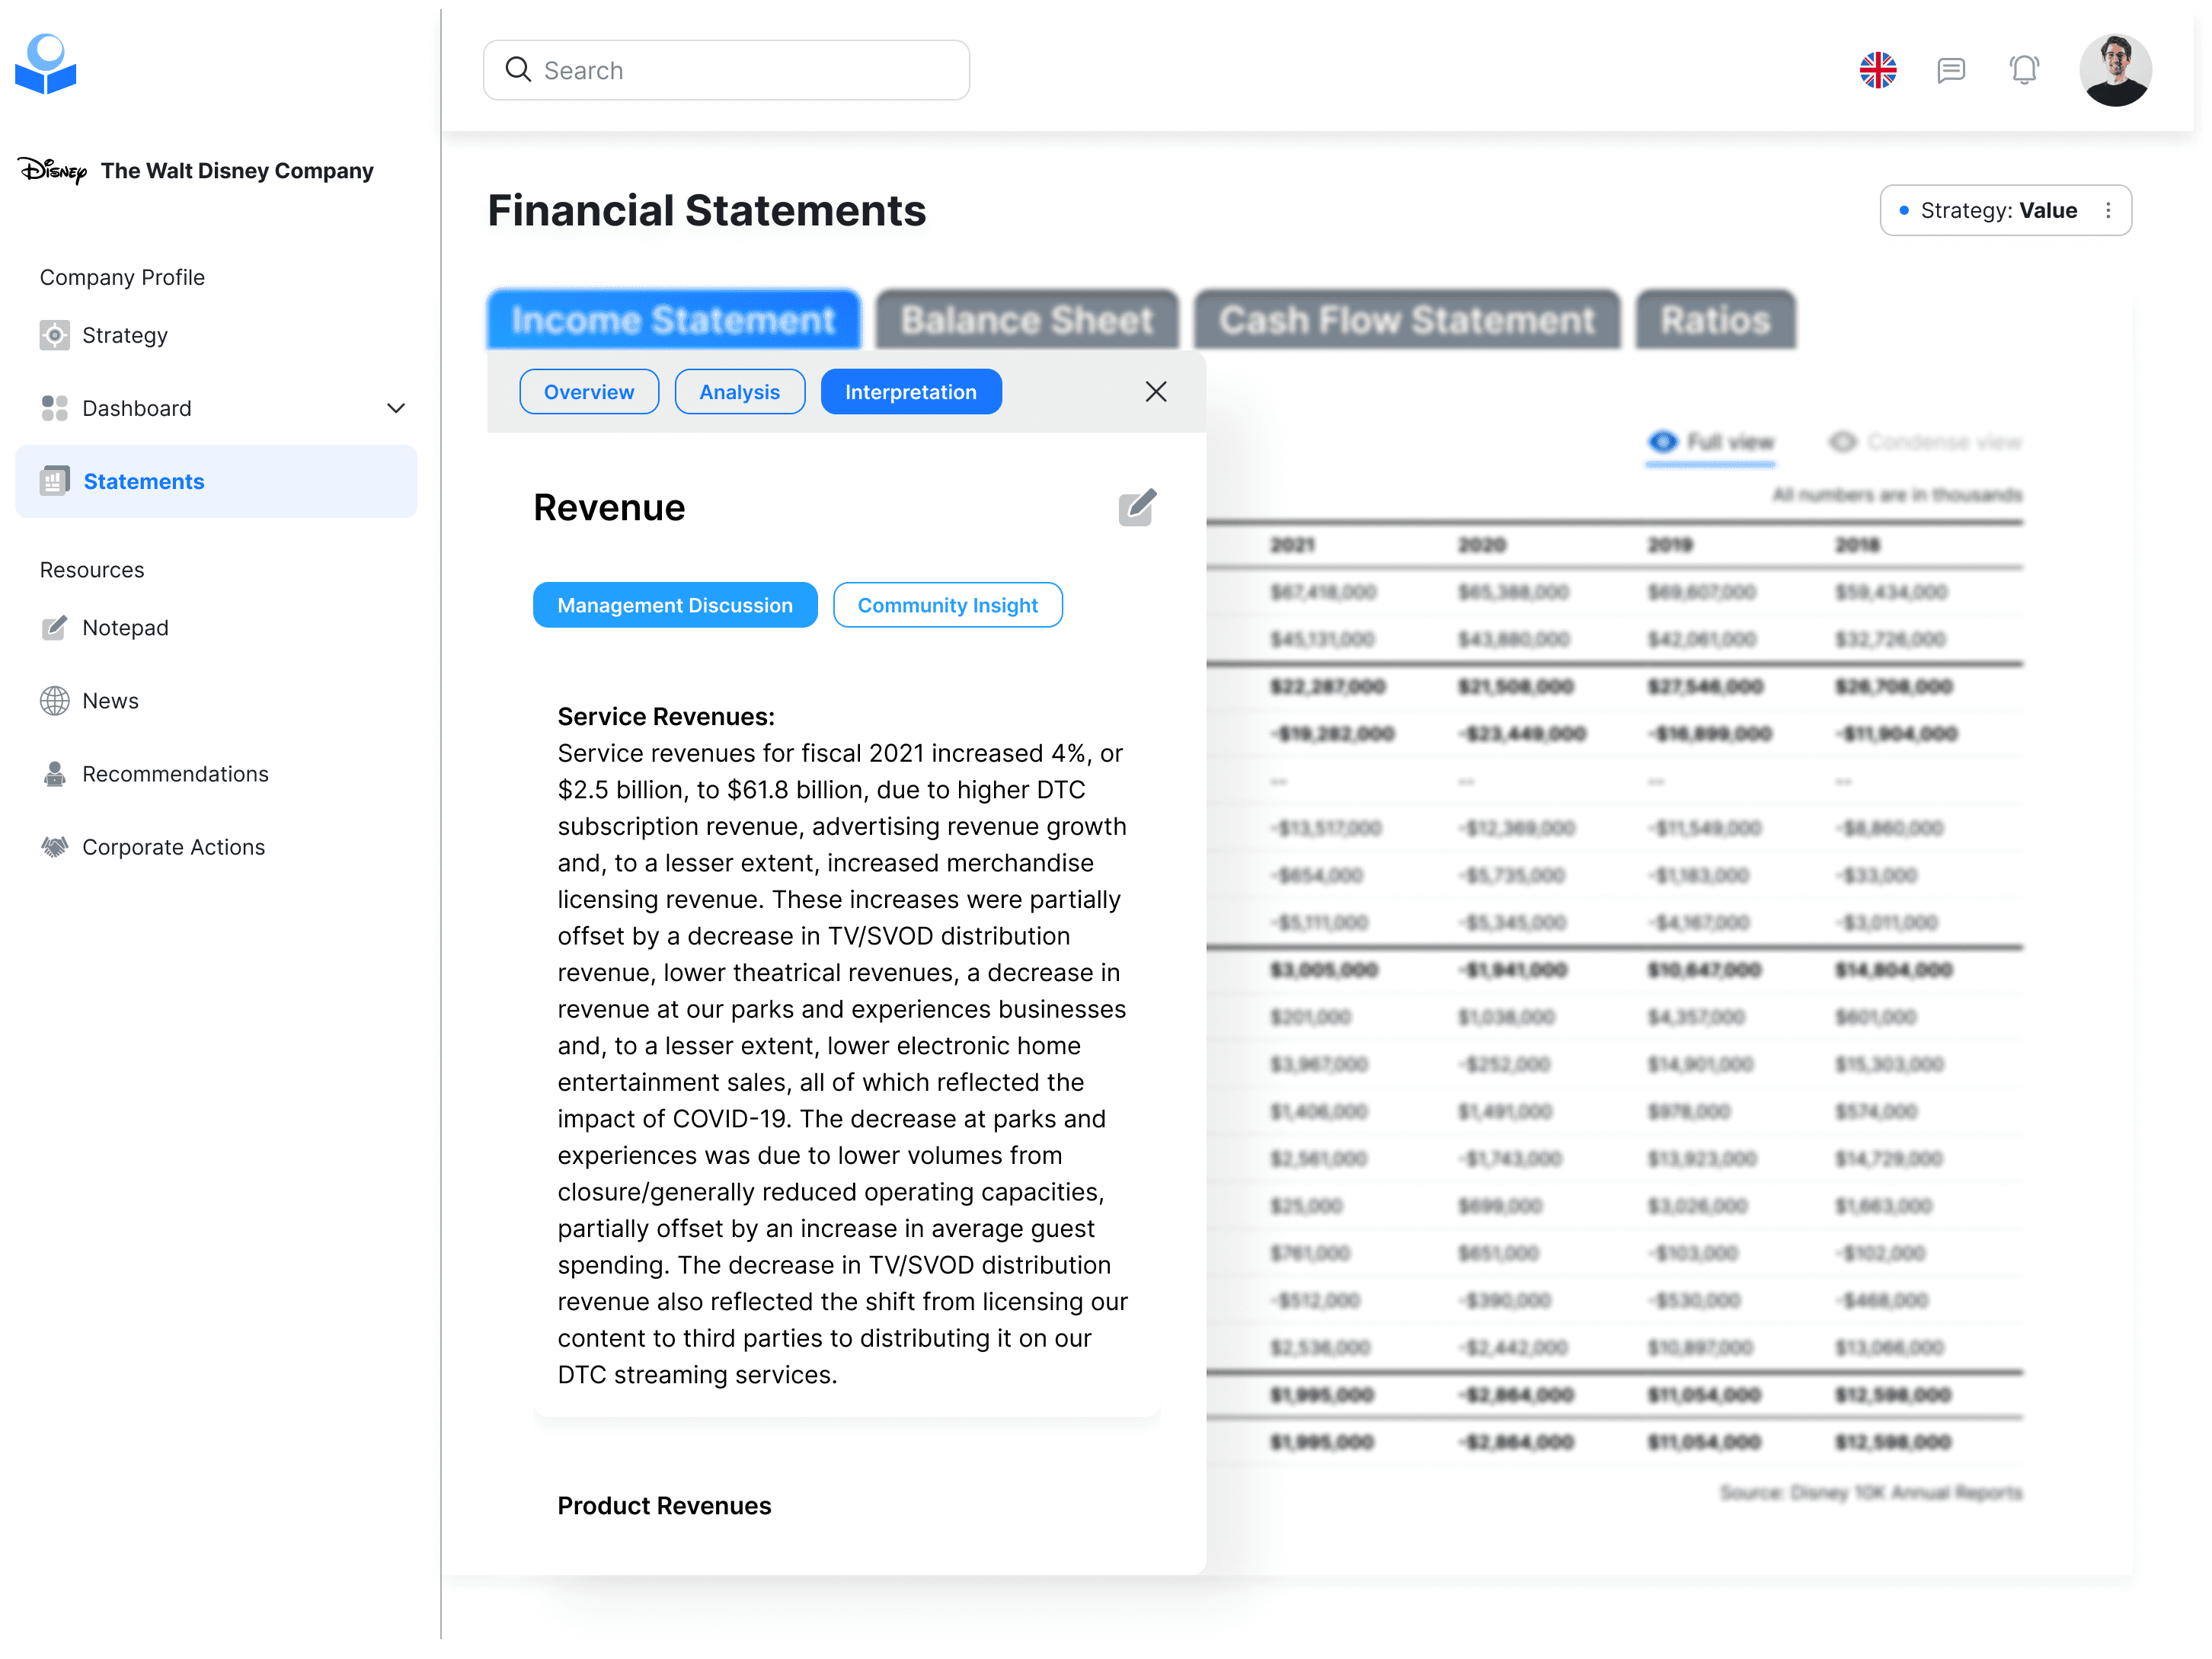This screenshot has width=2212, height=1659.
Task: Click the blue app logo icon
Action: [x=46, y=64]
